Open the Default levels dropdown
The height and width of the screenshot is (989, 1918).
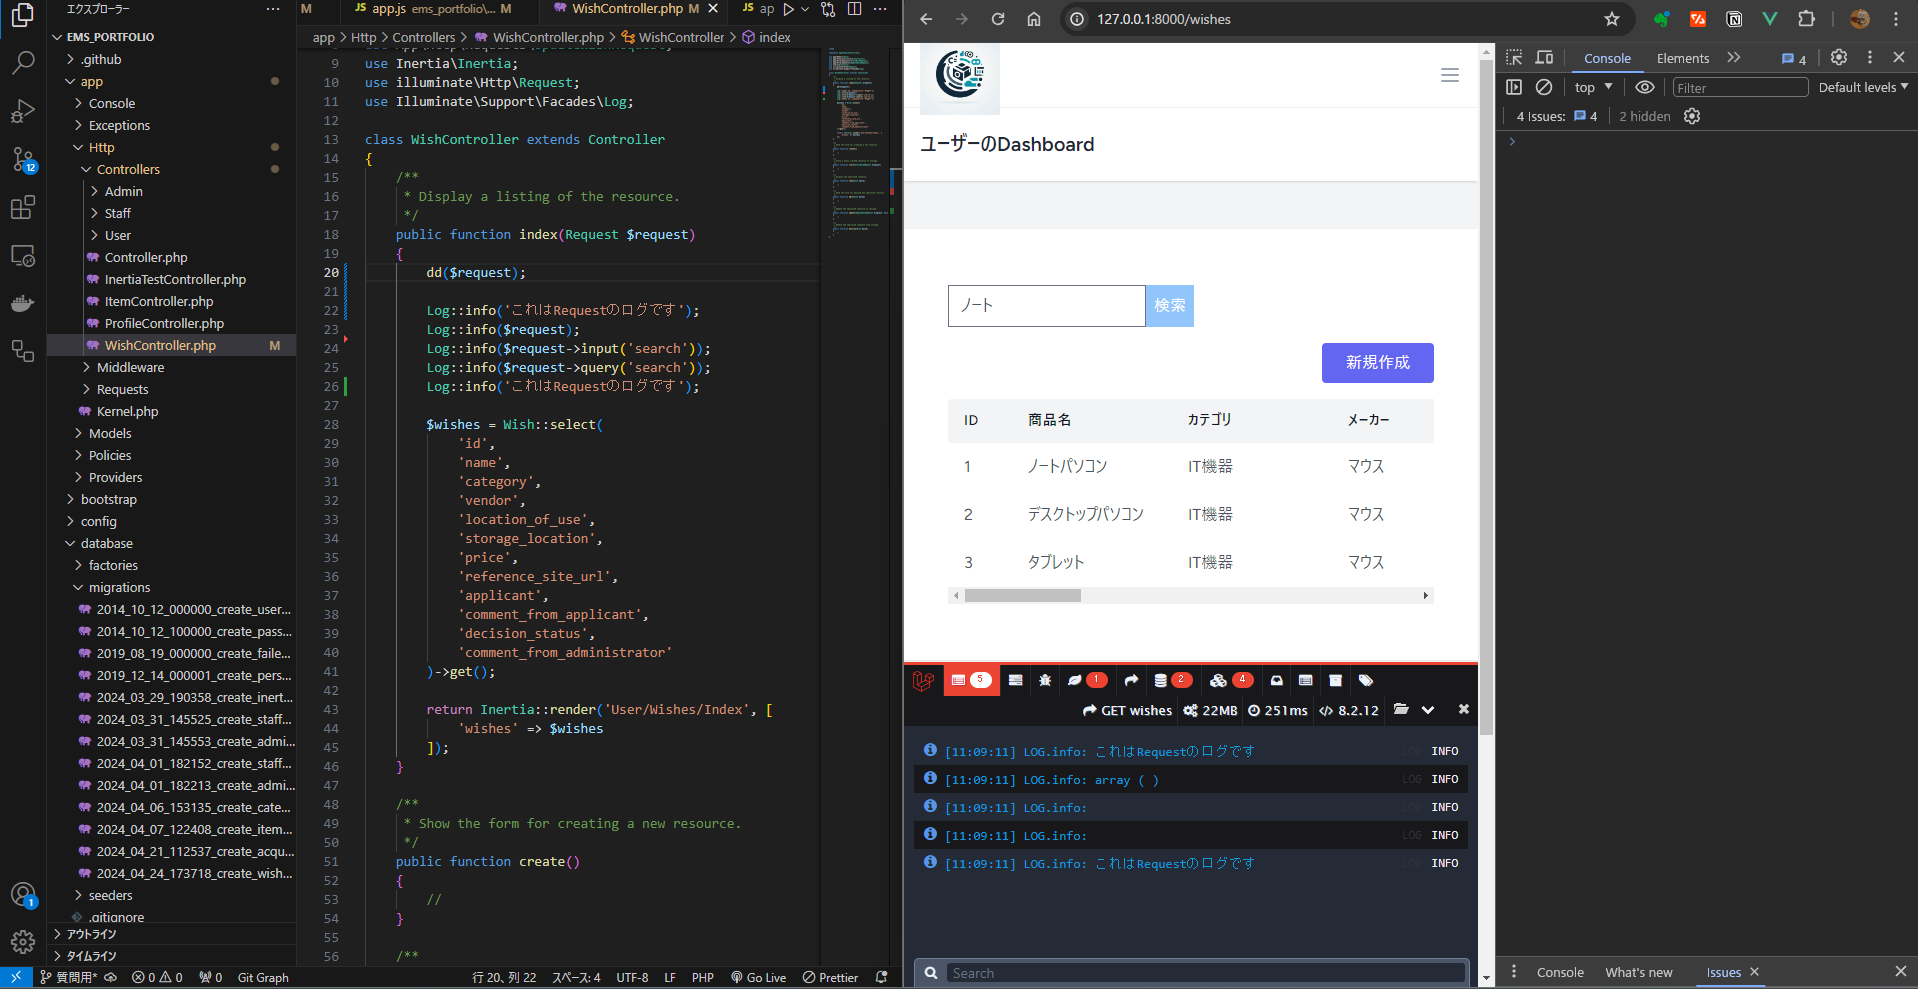click(x=1862, y=88)
